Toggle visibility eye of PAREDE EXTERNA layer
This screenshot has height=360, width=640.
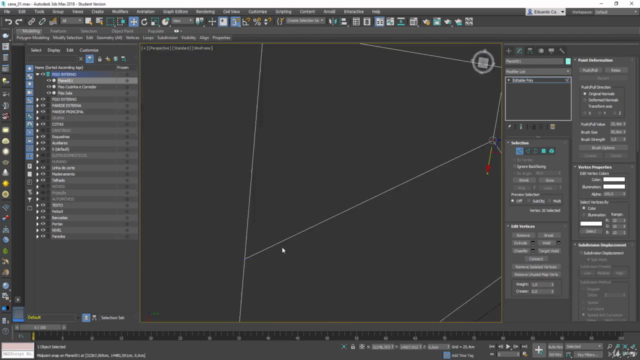tap(43, 105)
